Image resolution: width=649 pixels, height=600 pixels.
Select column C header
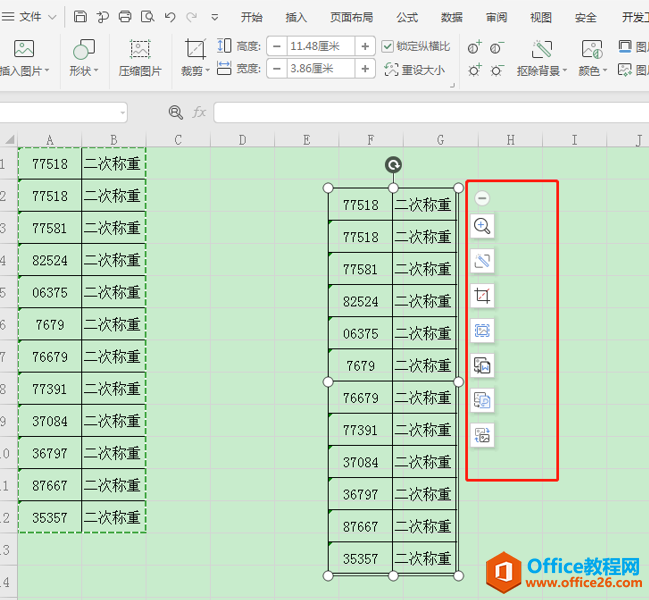coord(178,140)
